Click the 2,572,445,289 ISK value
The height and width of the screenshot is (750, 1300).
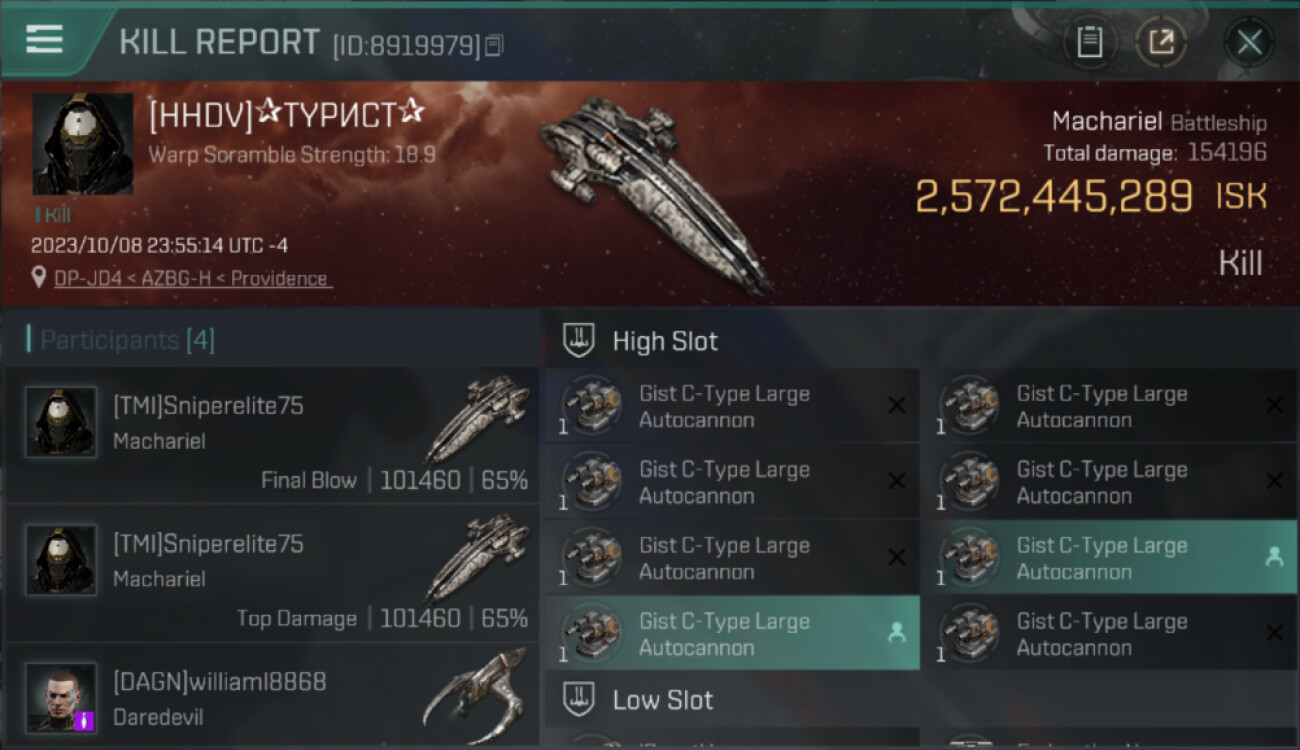tap(1090, 196)
